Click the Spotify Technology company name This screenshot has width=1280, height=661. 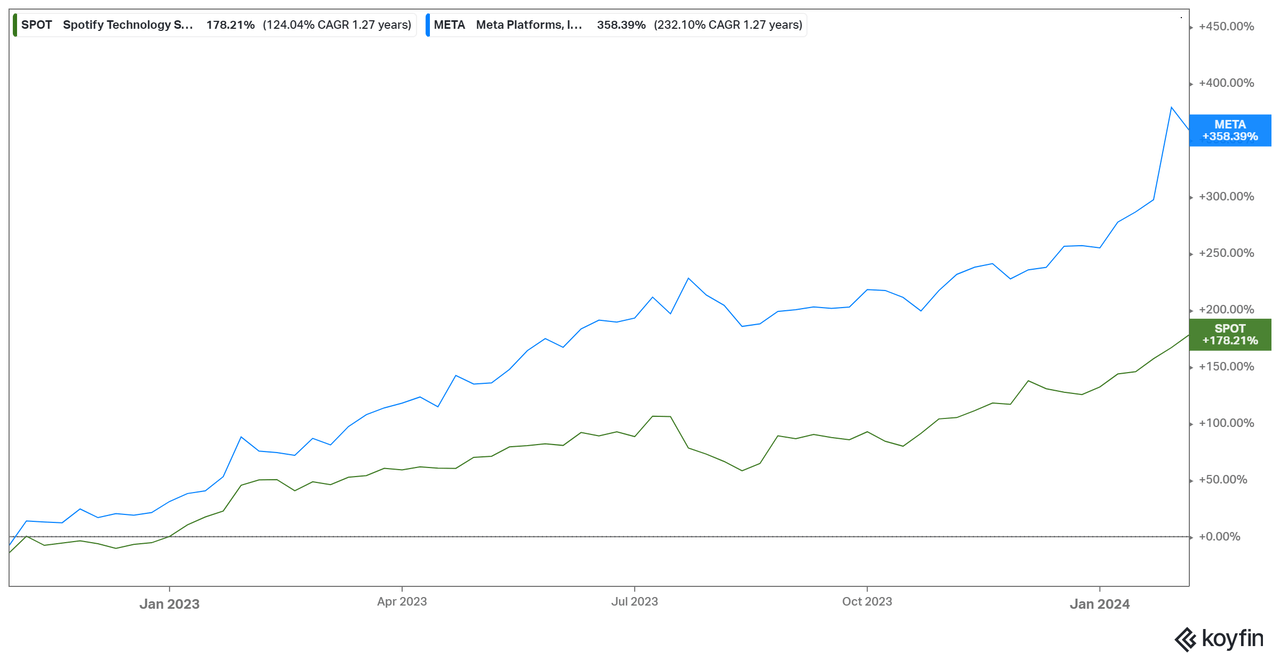tap(128, 25)
